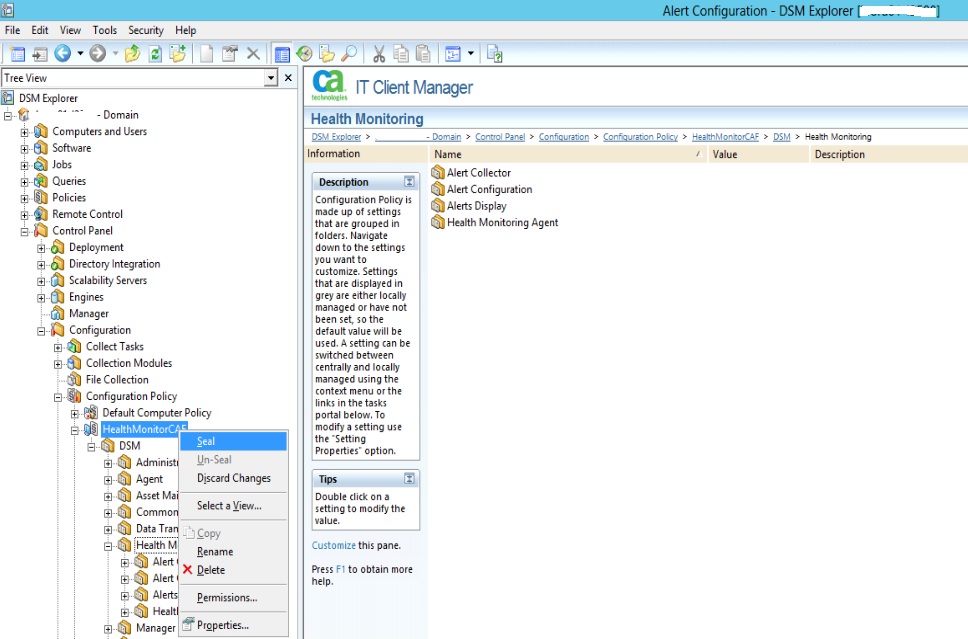Image resolution: width=968 pixels, height=639 pixels.
Task: Collapse the Tips panel
Action: pos(409,479)
